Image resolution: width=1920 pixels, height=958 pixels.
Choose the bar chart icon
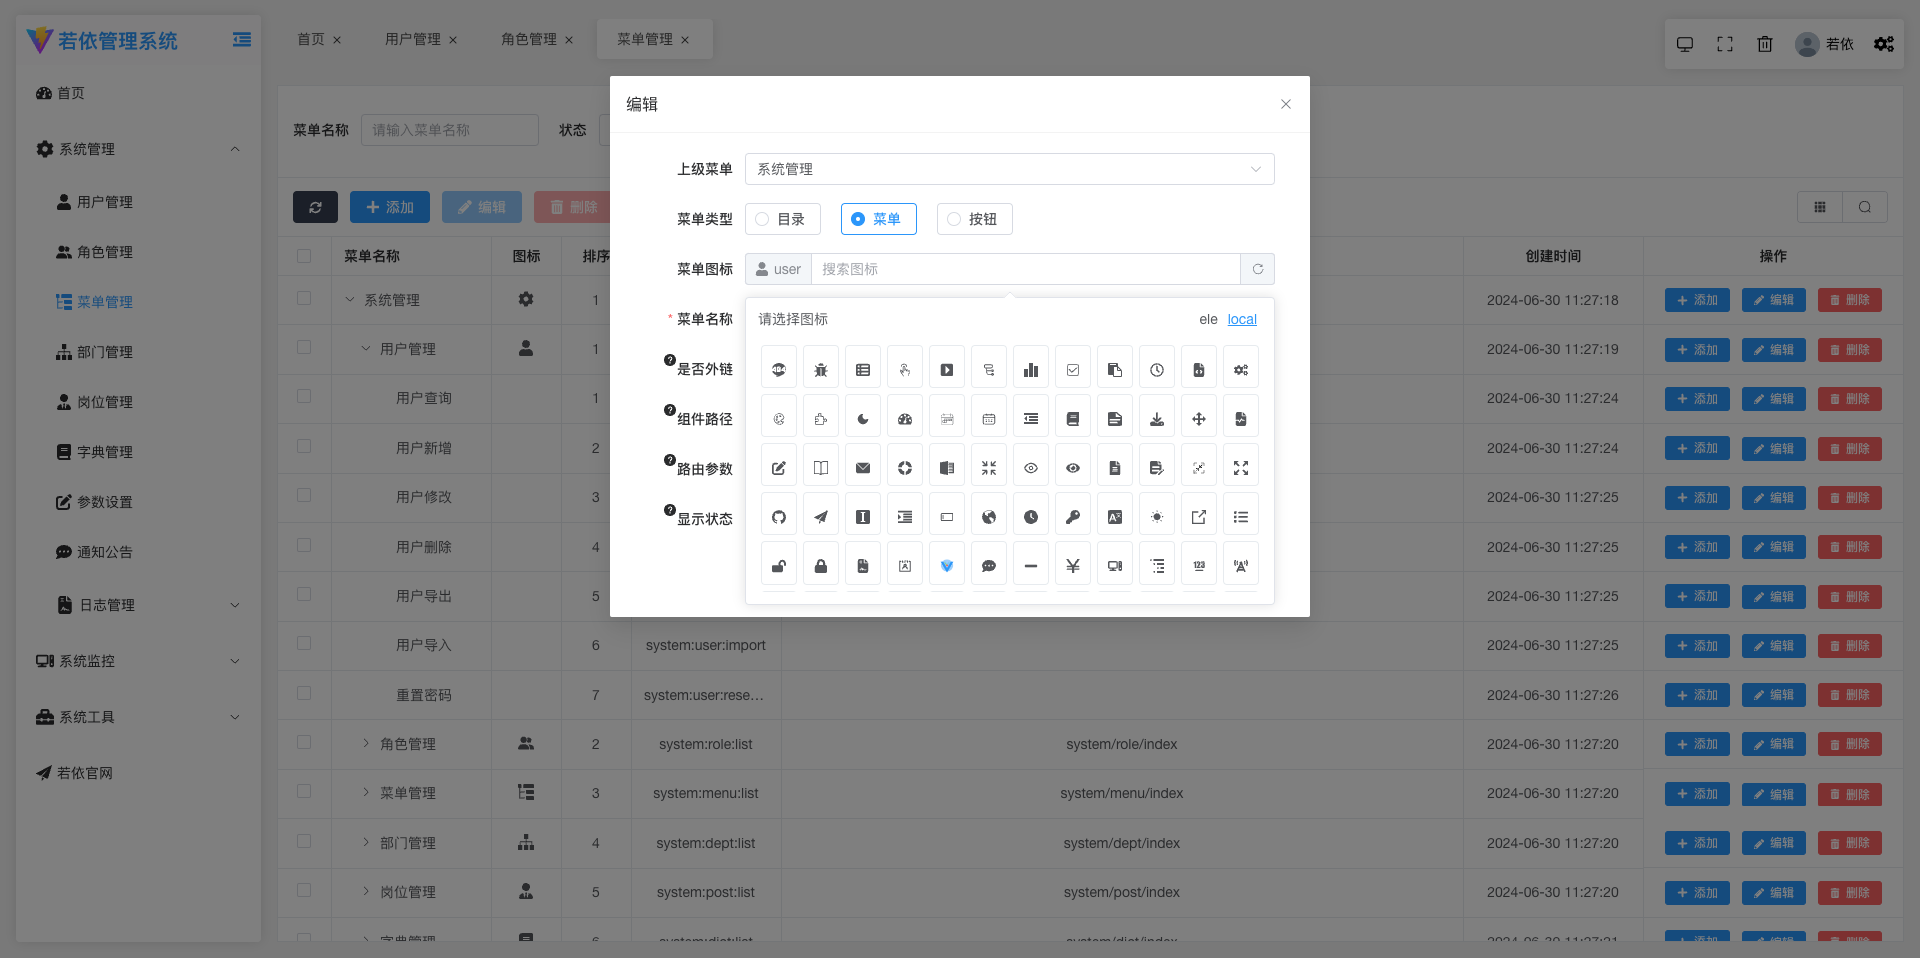[1031, 370]
